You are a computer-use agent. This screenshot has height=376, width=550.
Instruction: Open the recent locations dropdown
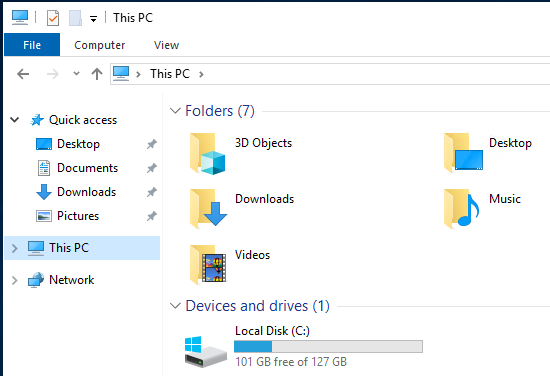click(76, 74)
